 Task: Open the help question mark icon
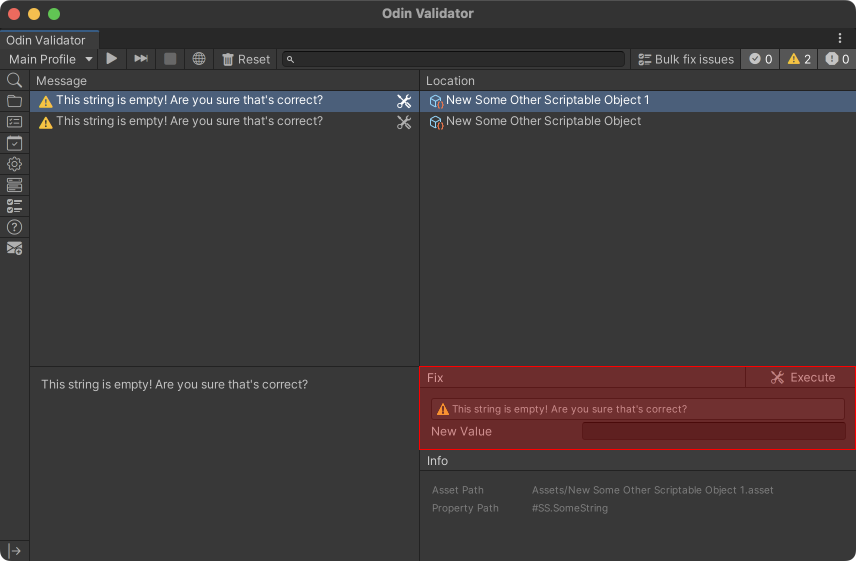14,227
